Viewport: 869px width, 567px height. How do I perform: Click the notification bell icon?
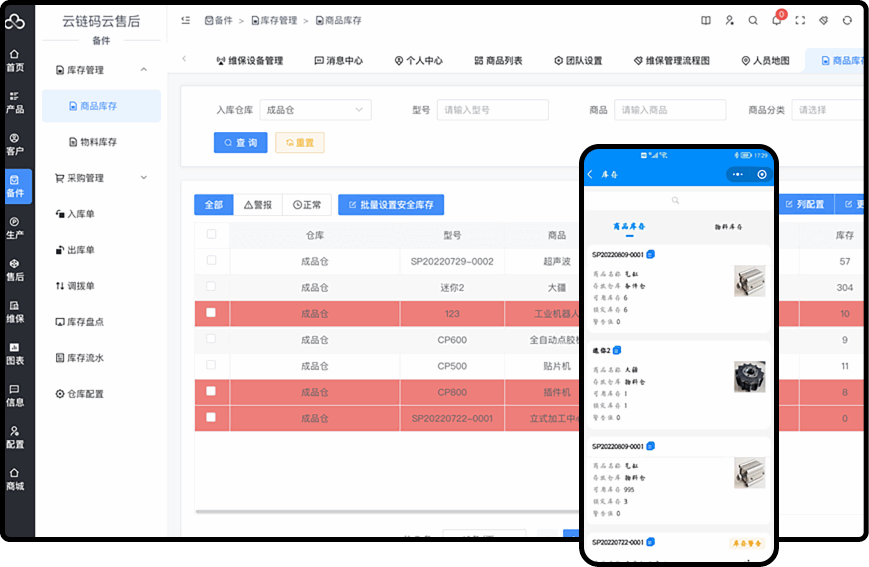tap(777, 20)
